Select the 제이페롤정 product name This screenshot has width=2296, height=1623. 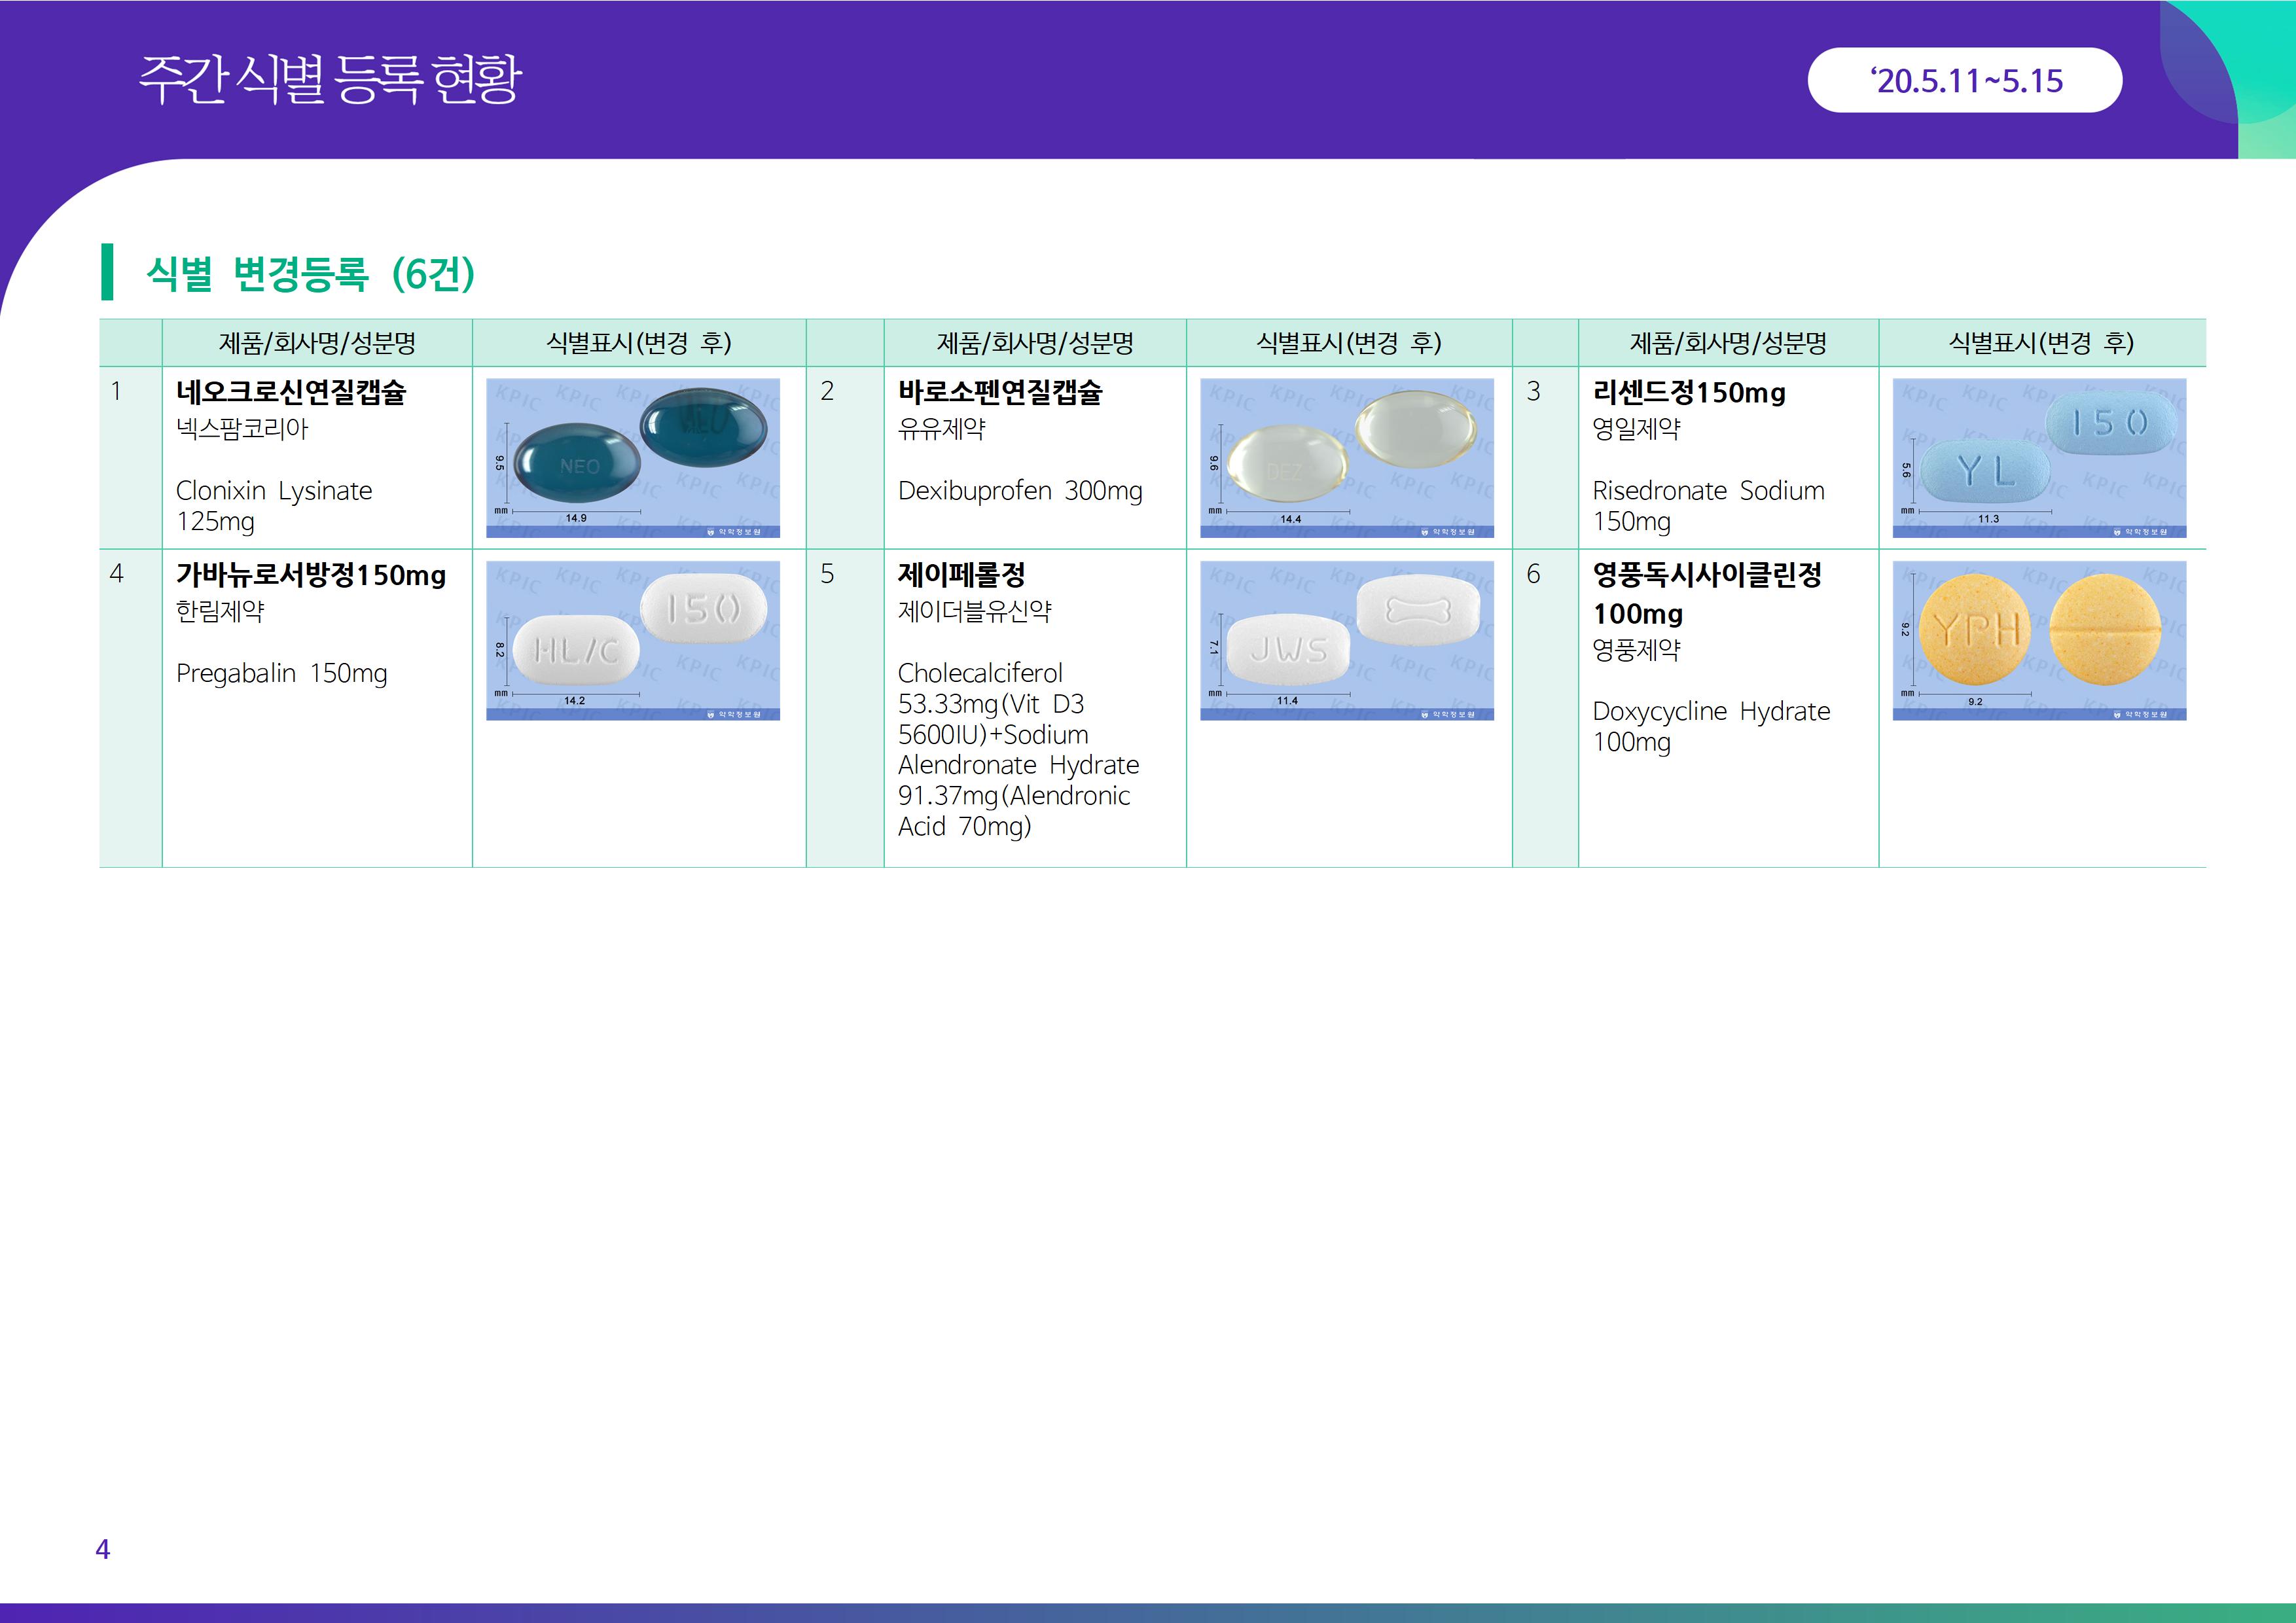click(961, 575)
